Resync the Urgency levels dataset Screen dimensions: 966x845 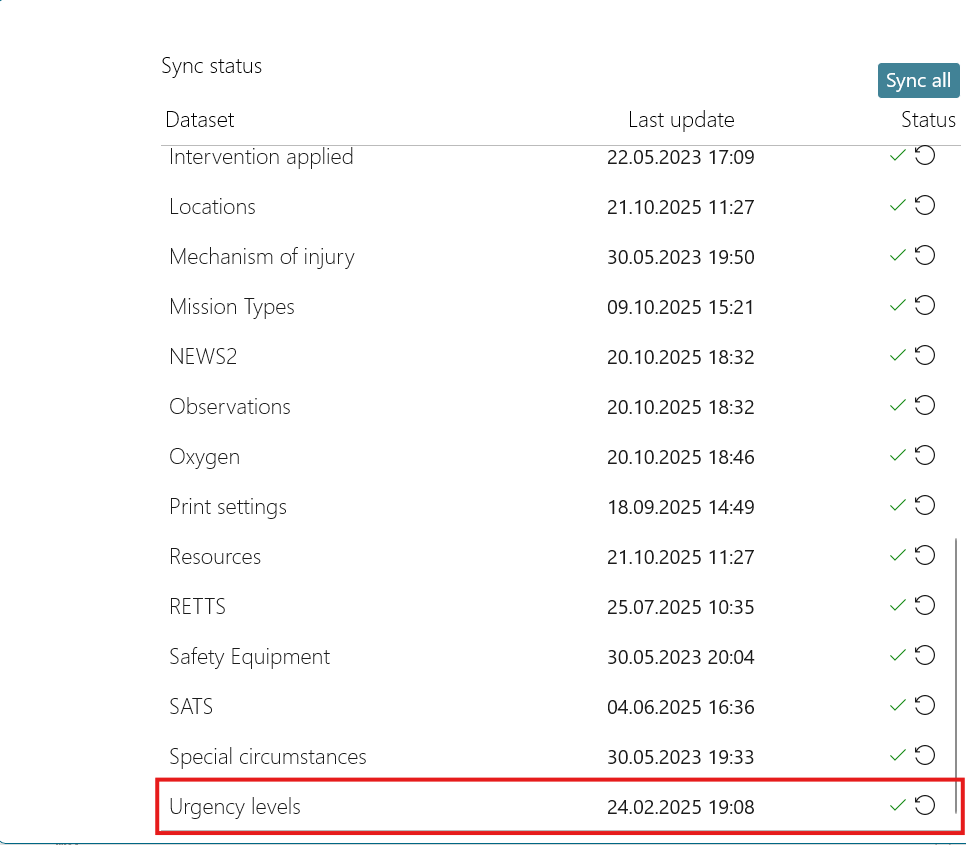click(x=925, y=806)
